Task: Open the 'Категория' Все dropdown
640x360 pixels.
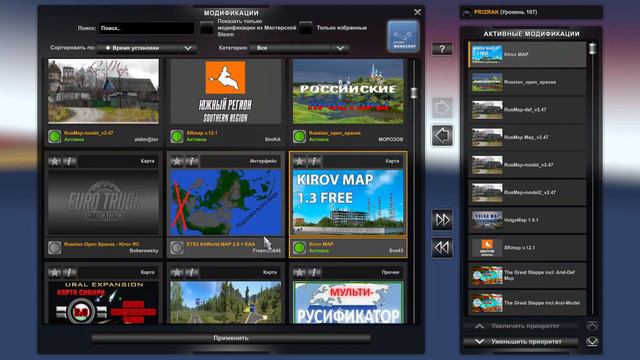Action: click(299, 48)
